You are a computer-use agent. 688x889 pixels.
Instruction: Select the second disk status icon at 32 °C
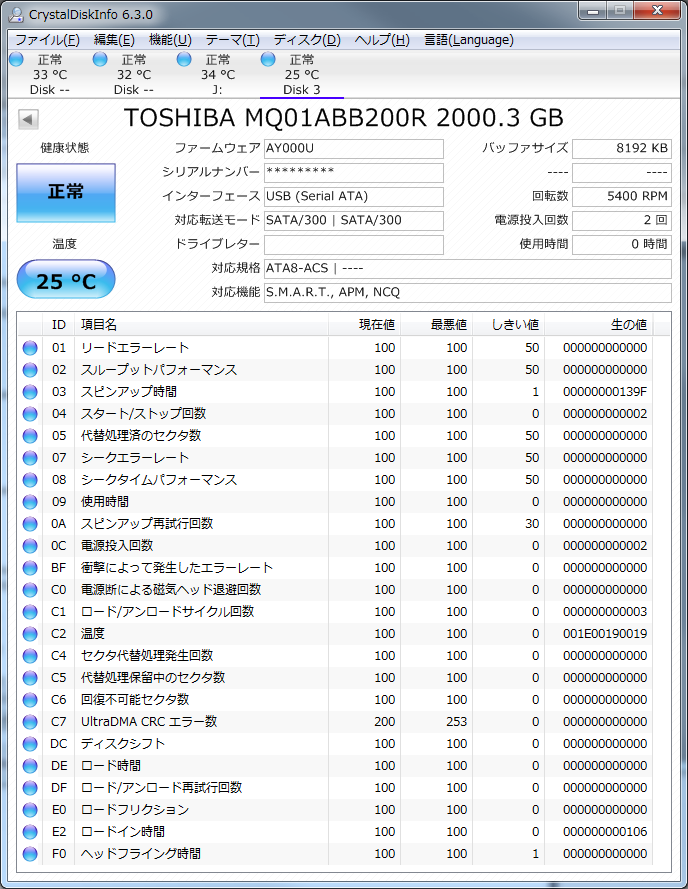pos(100,60)
